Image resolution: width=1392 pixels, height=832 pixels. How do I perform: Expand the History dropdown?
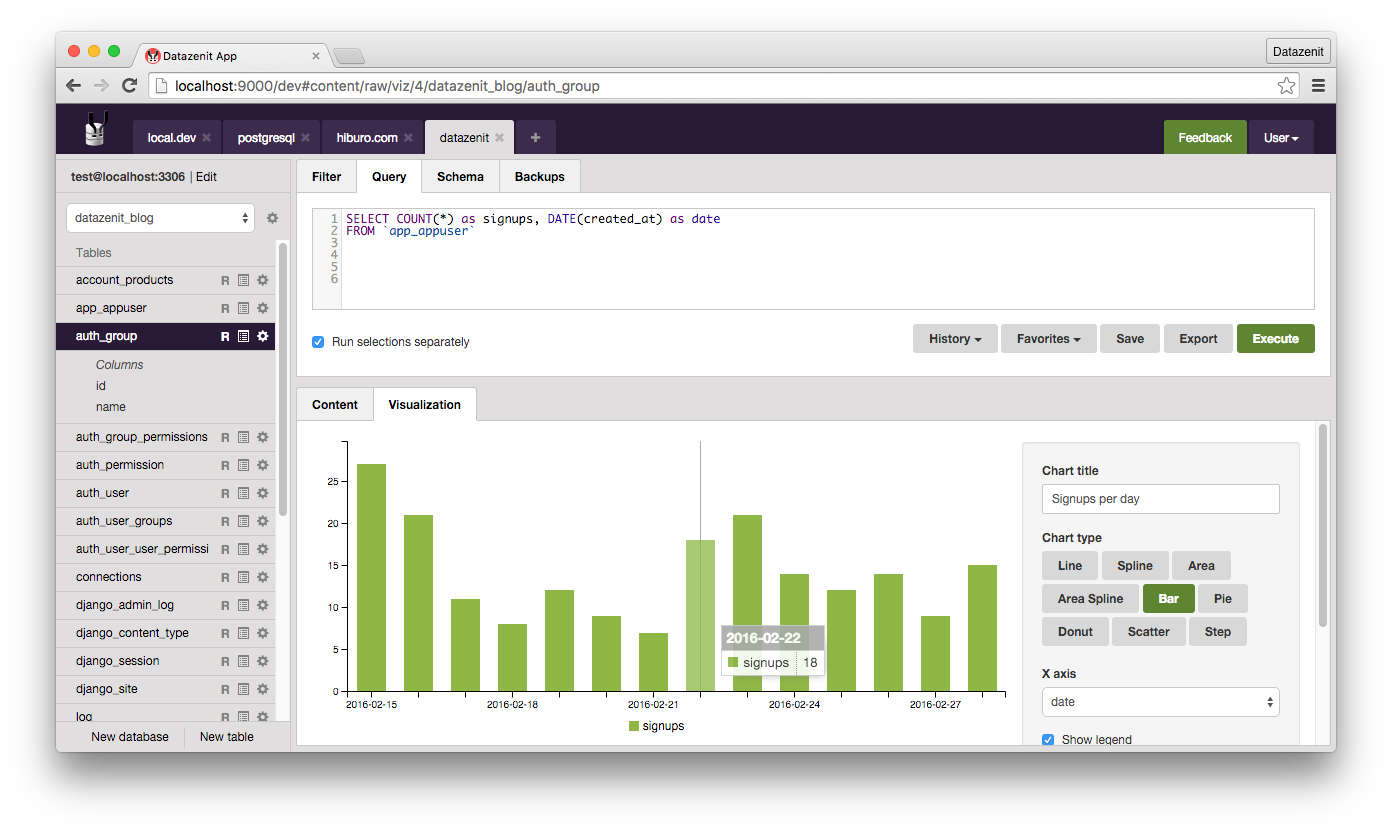coord(954,339)
